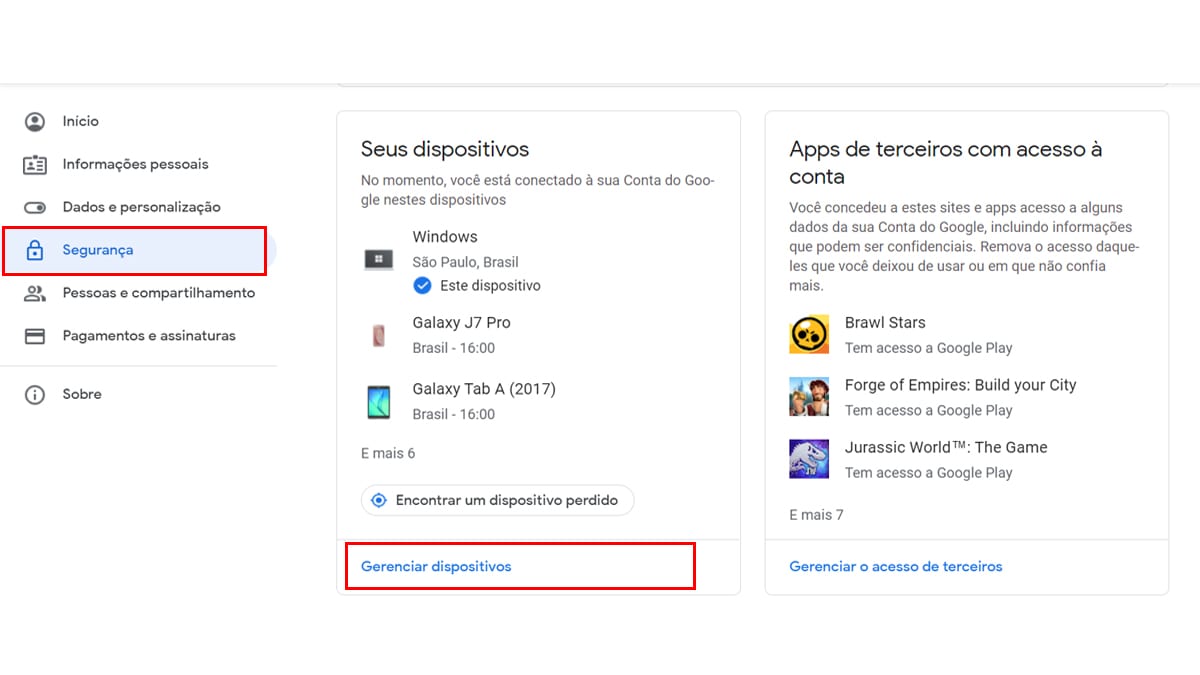
Task: Click the Windows laptop device icon
Action: tap(378, 260)
